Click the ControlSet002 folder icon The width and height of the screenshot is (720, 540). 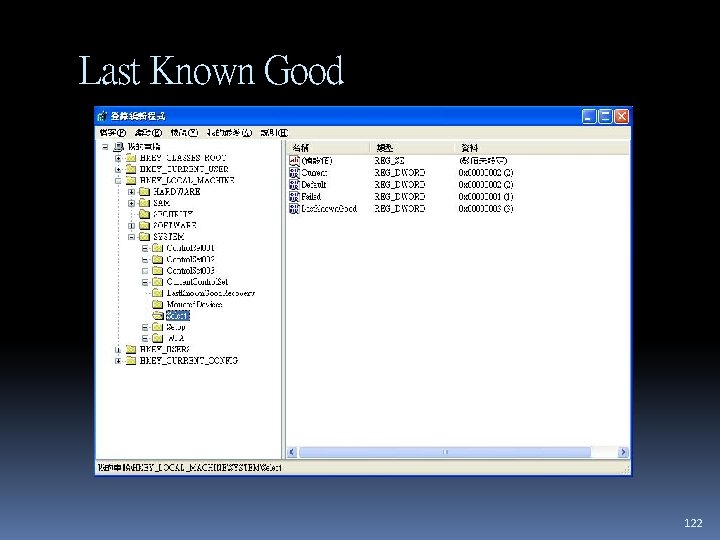(x=158, y=259)
